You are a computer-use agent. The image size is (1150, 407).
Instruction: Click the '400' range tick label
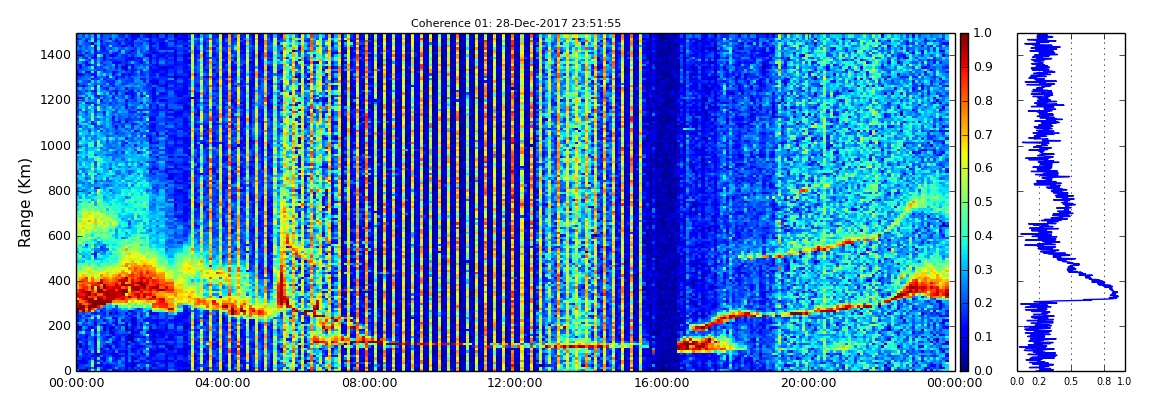click(60, 281)
